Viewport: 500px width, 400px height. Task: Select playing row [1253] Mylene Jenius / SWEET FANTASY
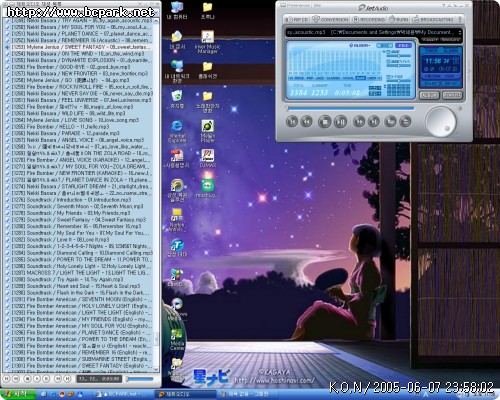[x=79, y=47]
